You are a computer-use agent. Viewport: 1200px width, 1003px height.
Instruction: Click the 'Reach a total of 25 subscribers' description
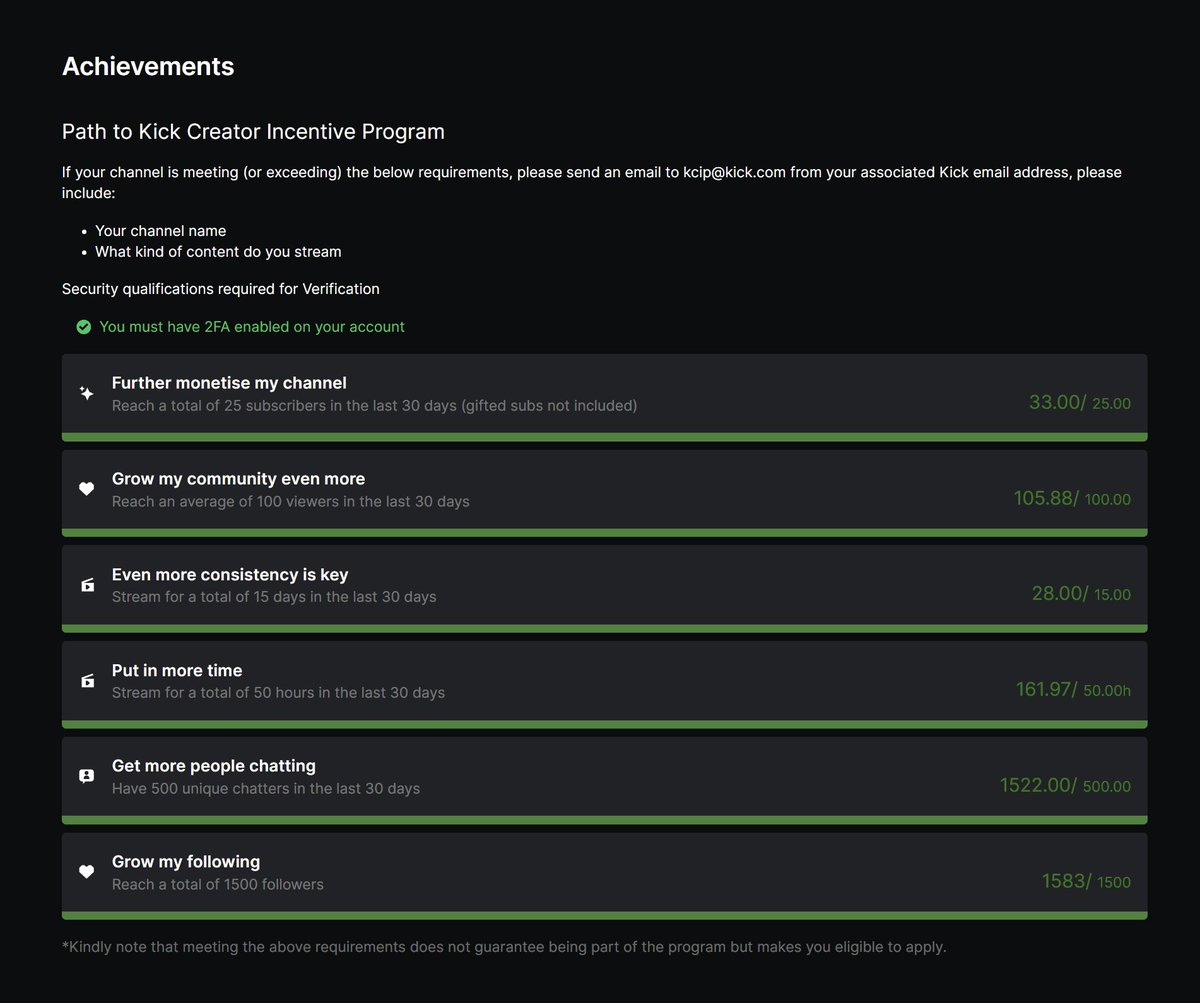pos(374,406)
